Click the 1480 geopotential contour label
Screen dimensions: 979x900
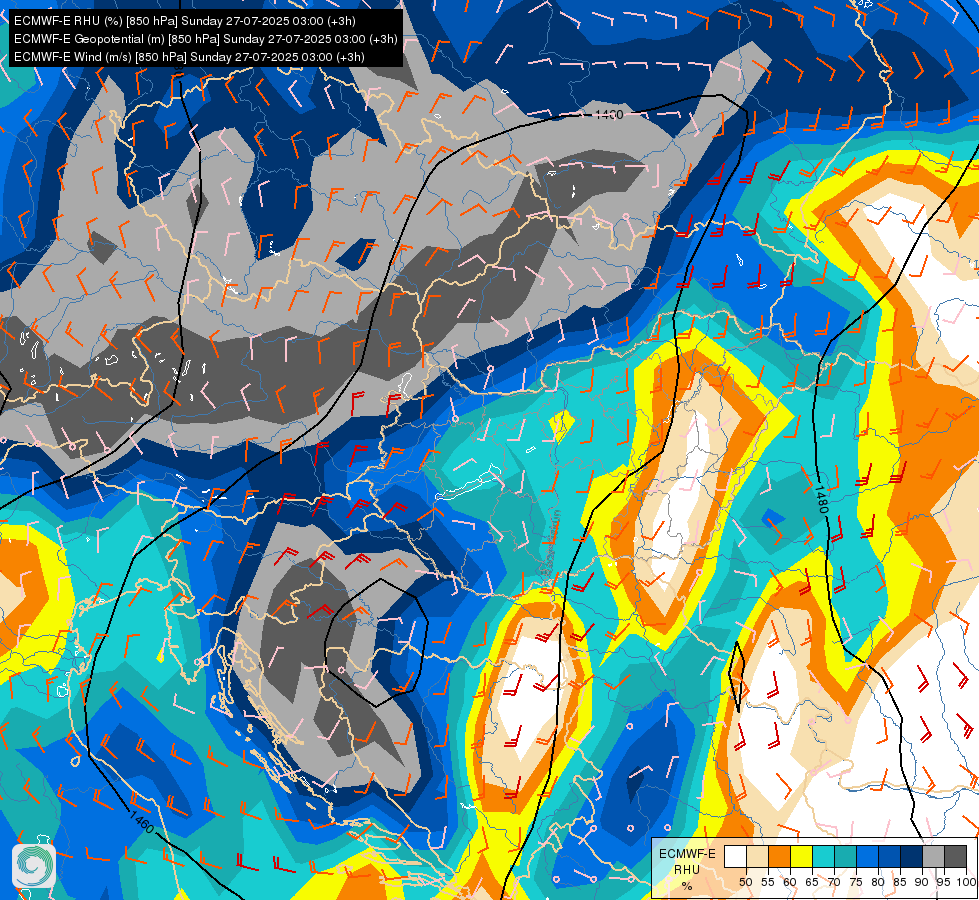point(820,499)
